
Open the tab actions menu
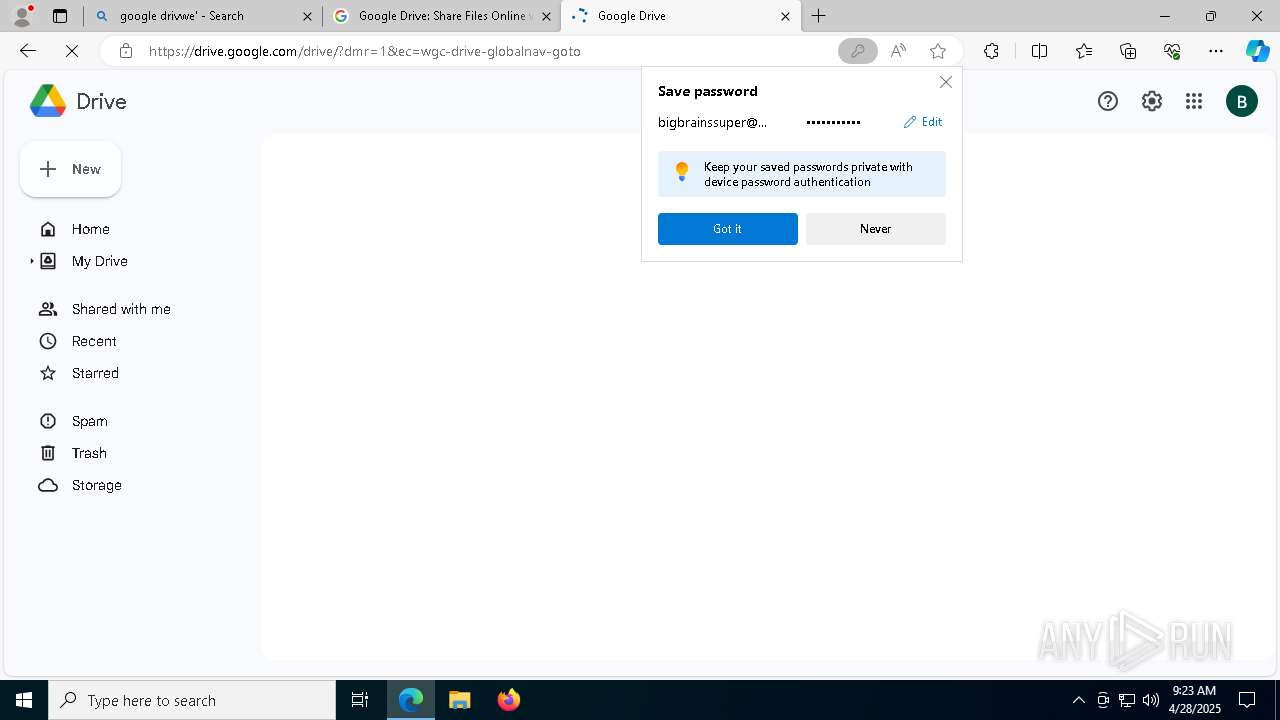pos(60,16)
